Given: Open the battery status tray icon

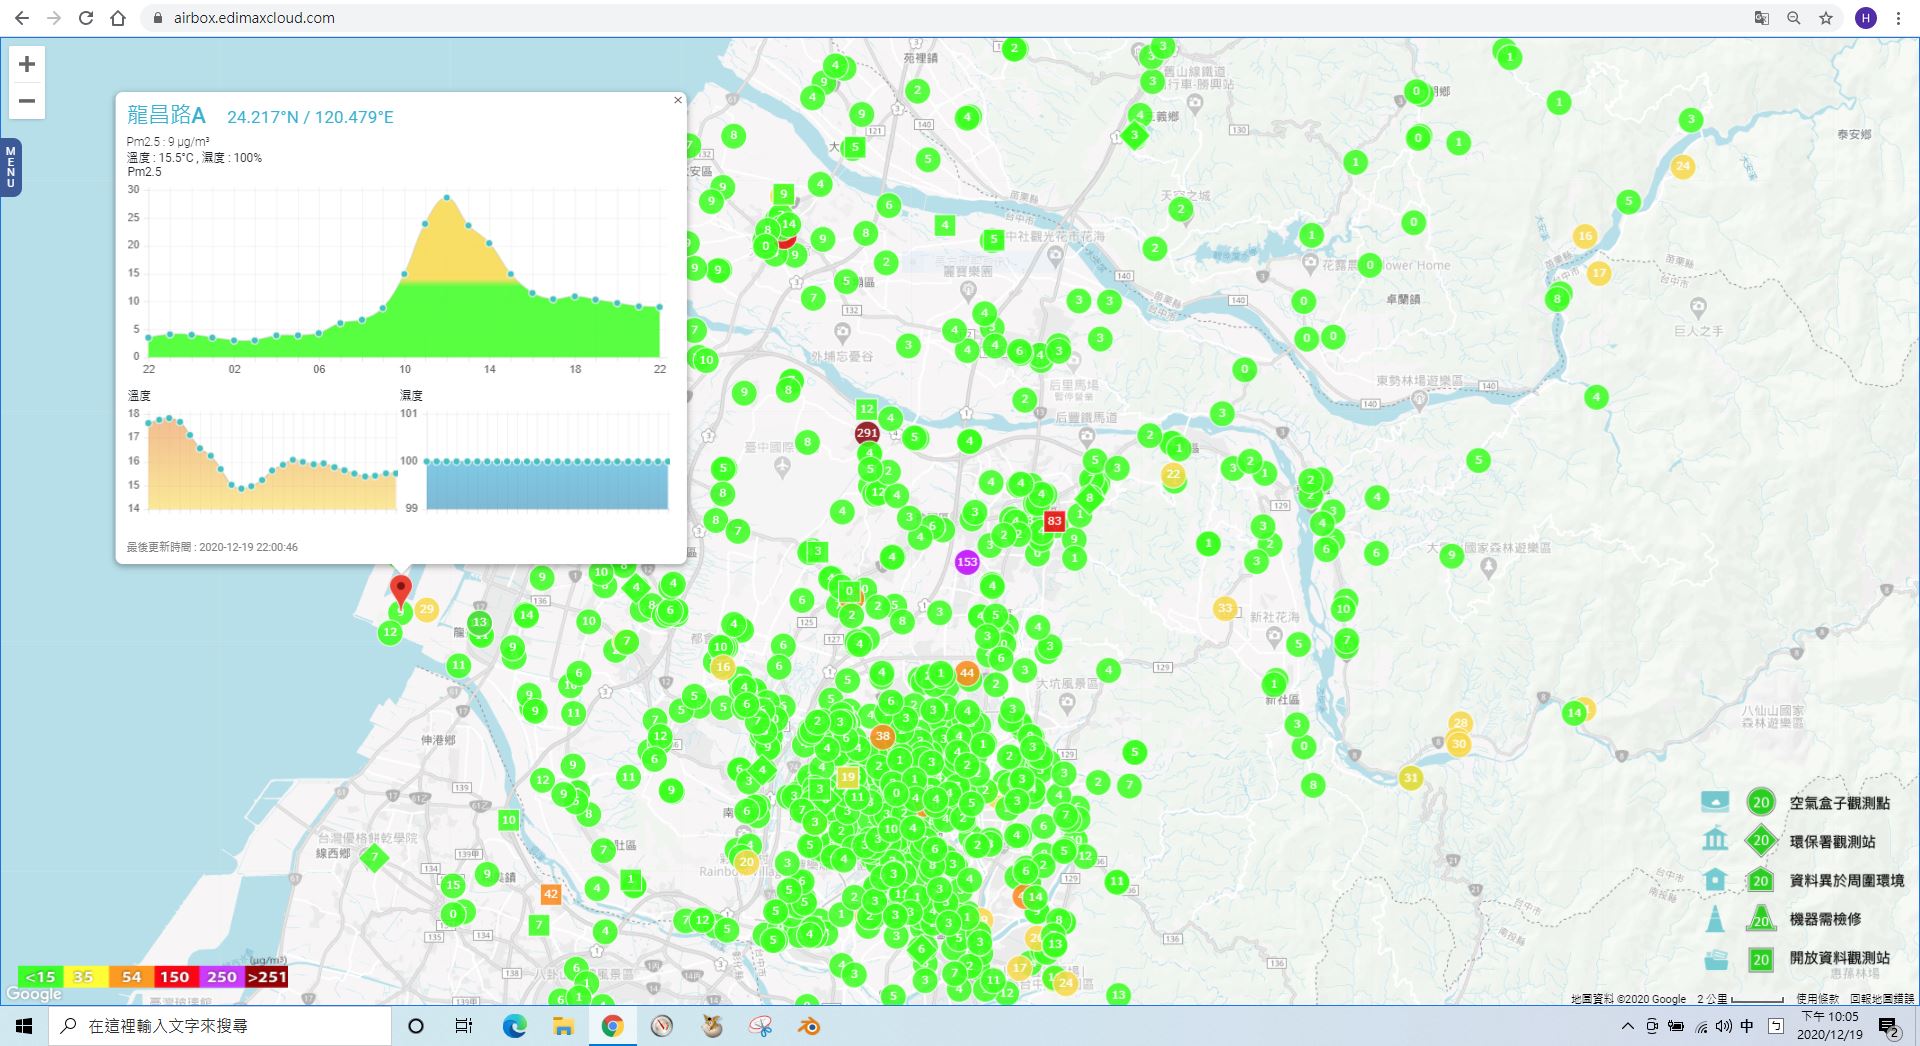Looking at the screenshot, I should coord(1676,1026).
